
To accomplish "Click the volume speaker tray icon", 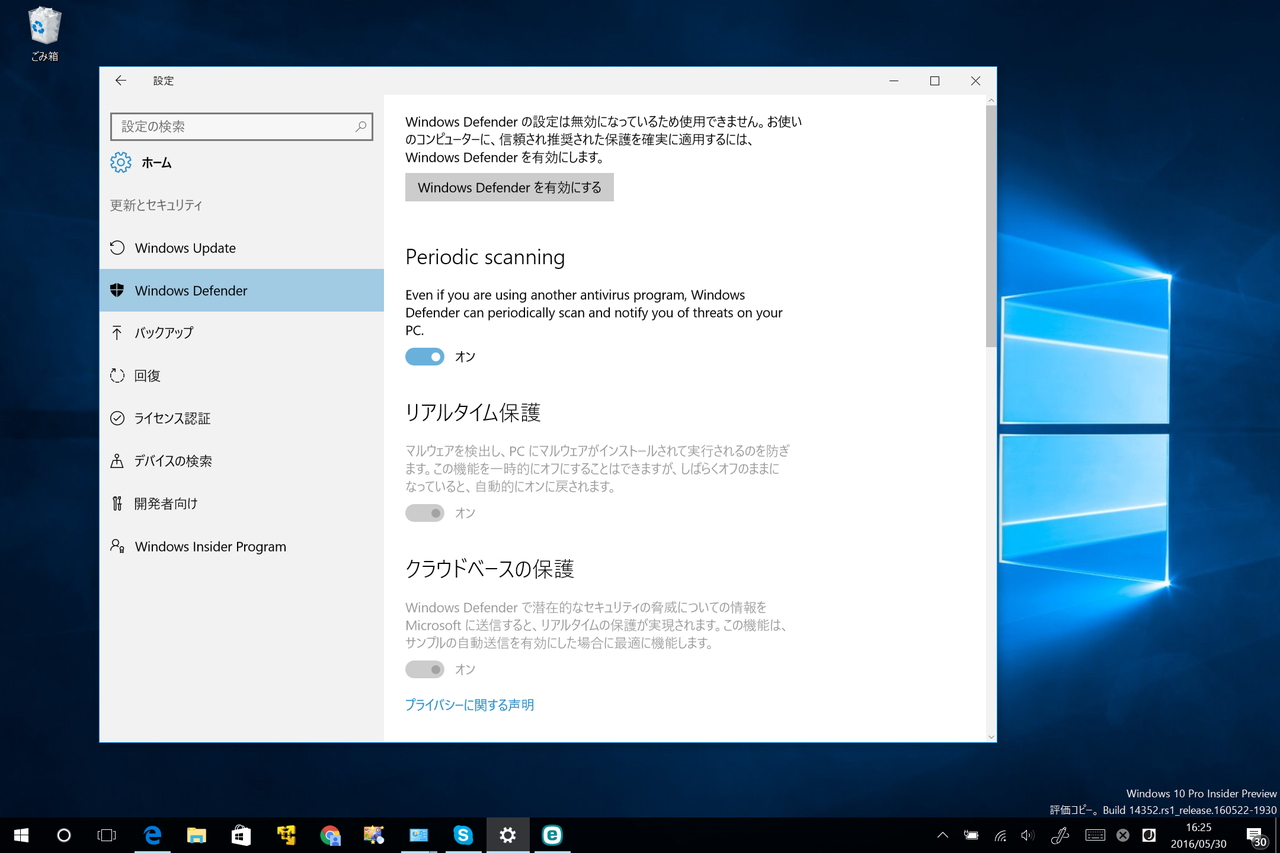I will coord(1028,835).
